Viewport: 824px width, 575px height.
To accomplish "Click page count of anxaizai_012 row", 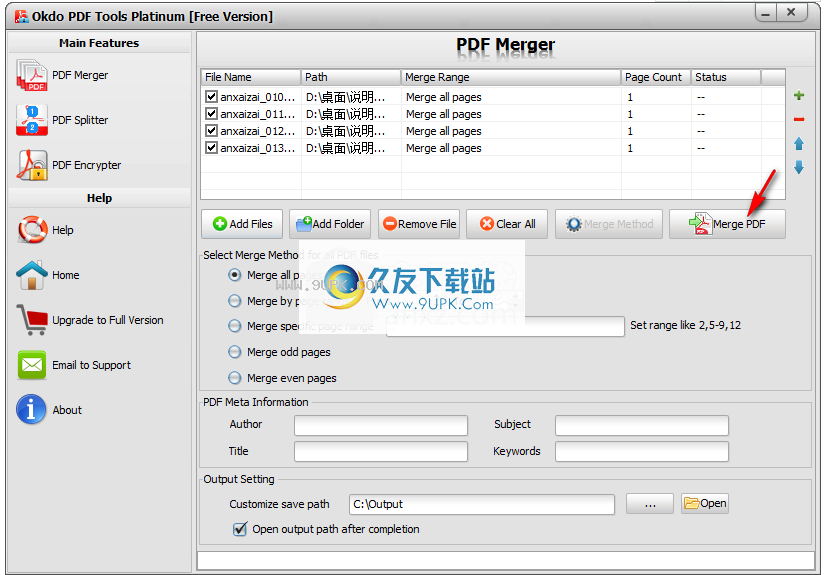I will (656, 131).
